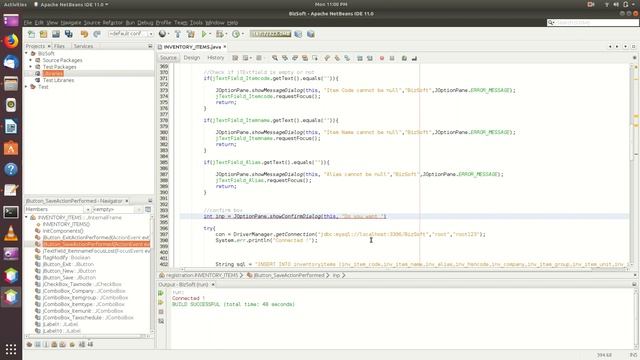
Task: Click the Undo arrow icon
Action: click(84, 34)
